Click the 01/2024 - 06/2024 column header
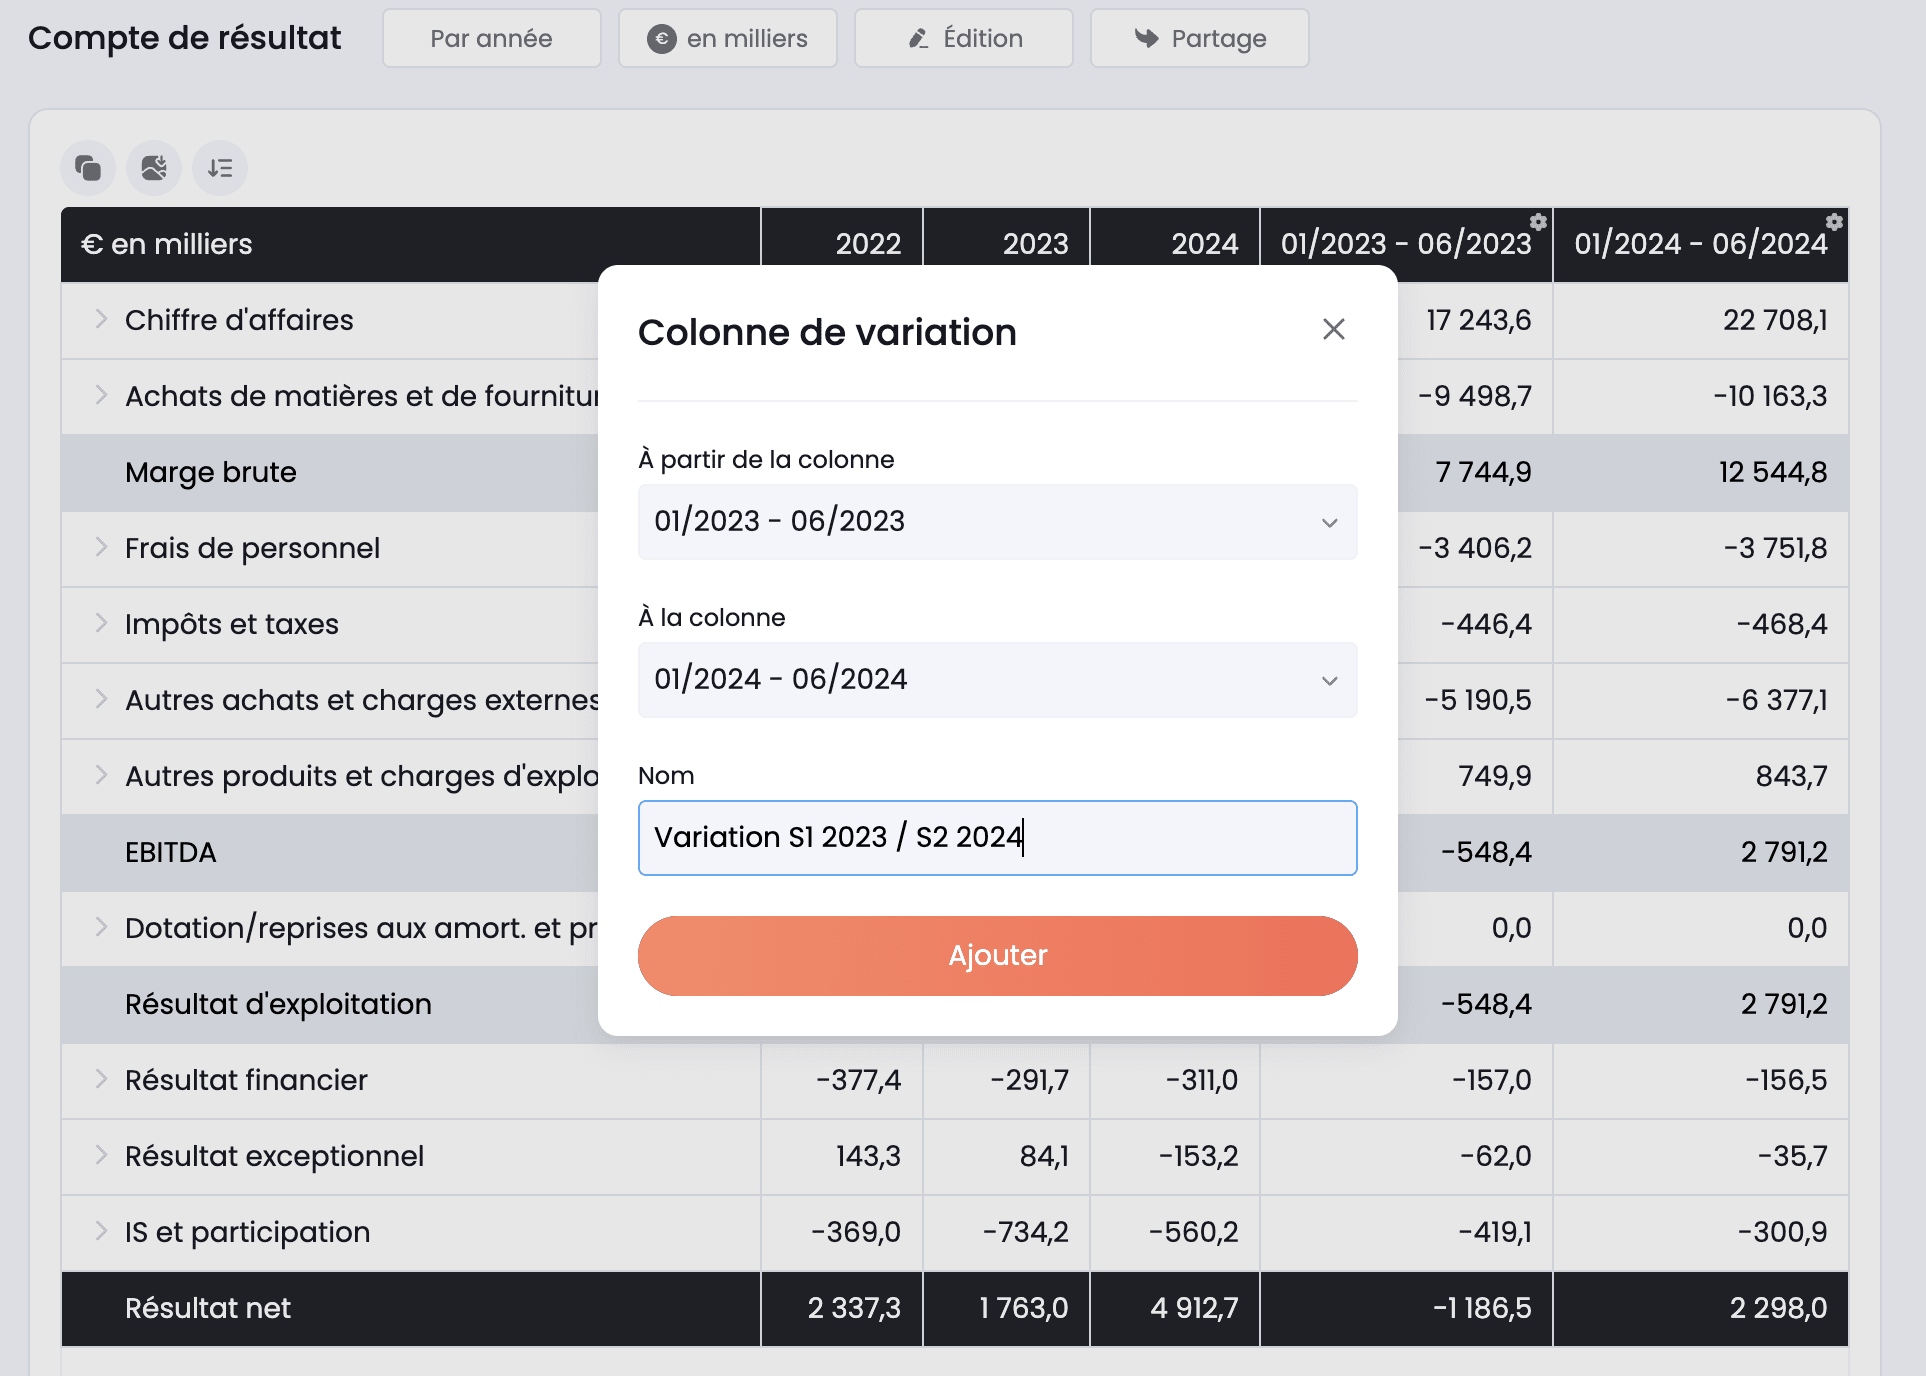The image size is (1926, 1376). coord(1700,244)
